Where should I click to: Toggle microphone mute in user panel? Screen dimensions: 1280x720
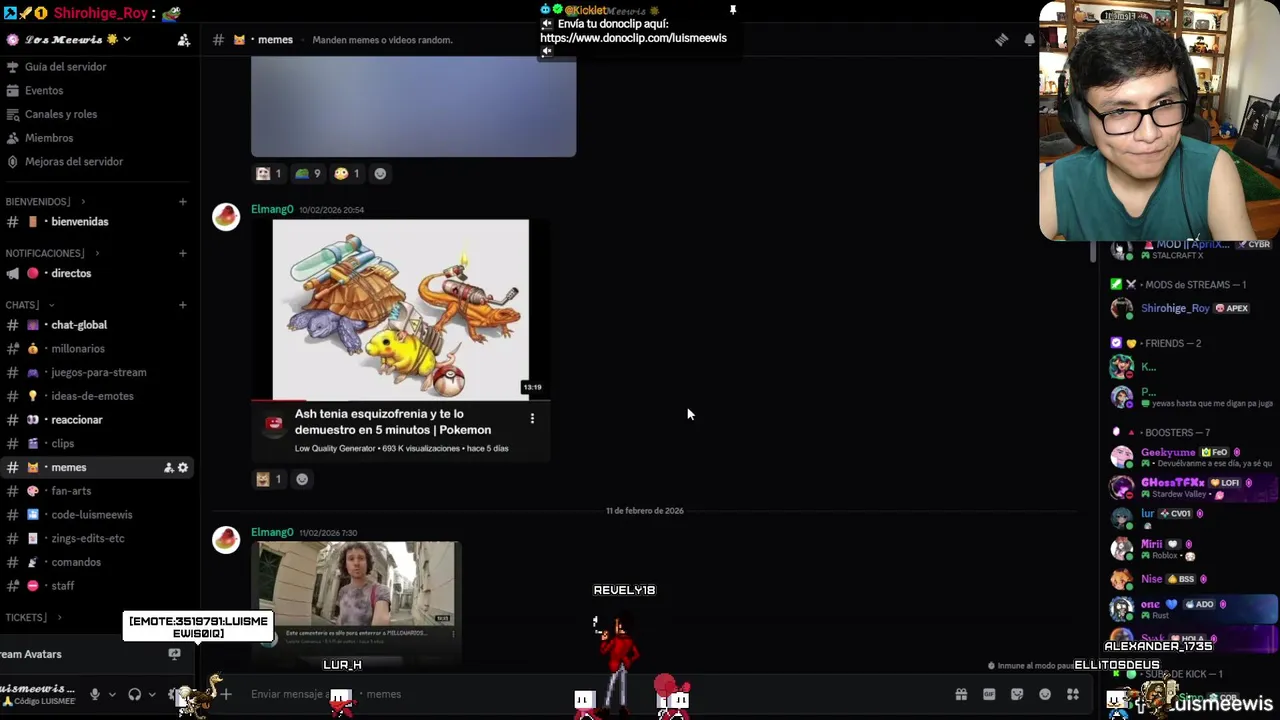pos(95,694)
